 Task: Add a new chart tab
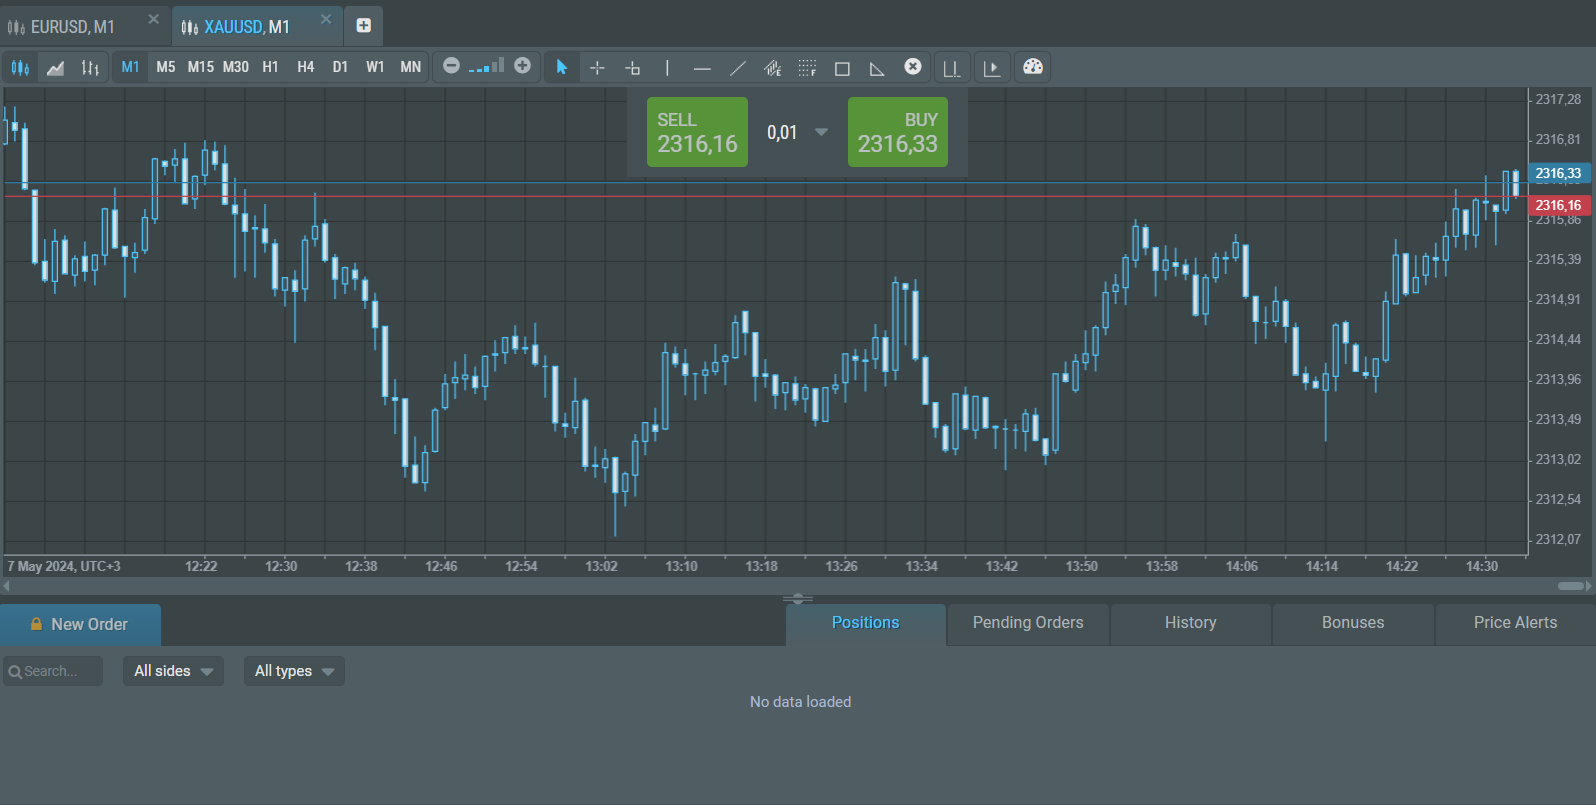(364, 26)
